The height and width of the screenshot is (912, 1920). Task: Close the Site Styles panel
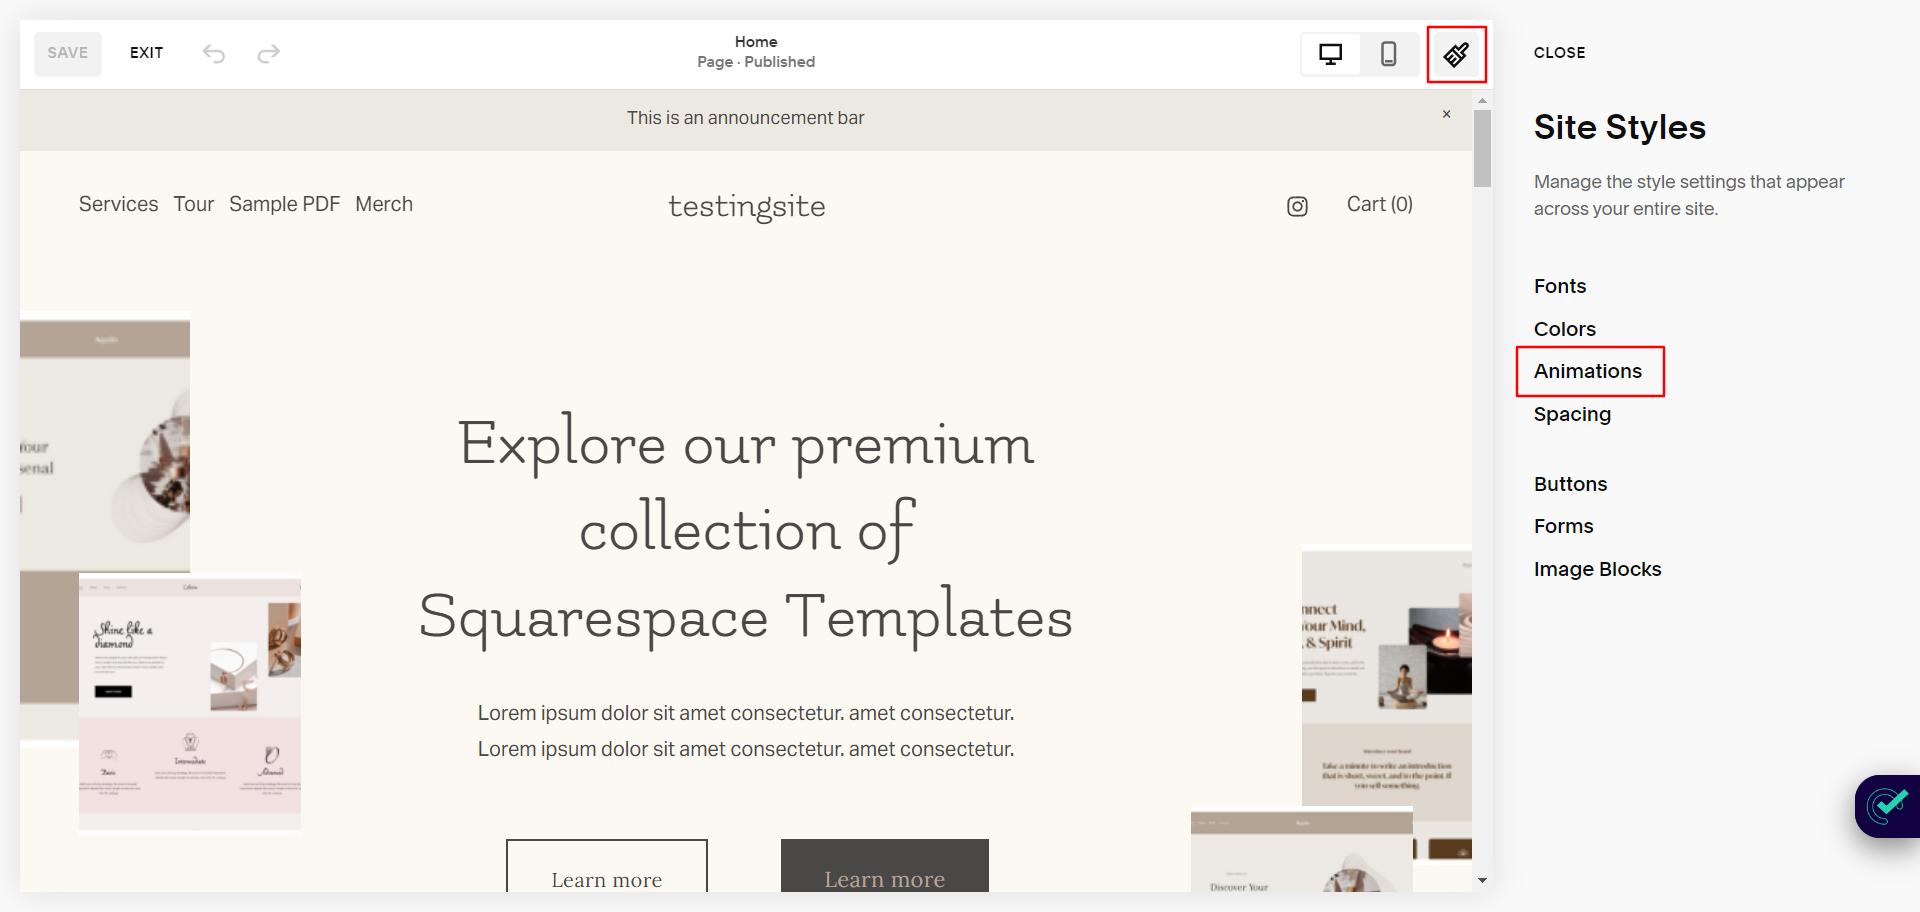pyautogui.click(x=1559, y=53)
